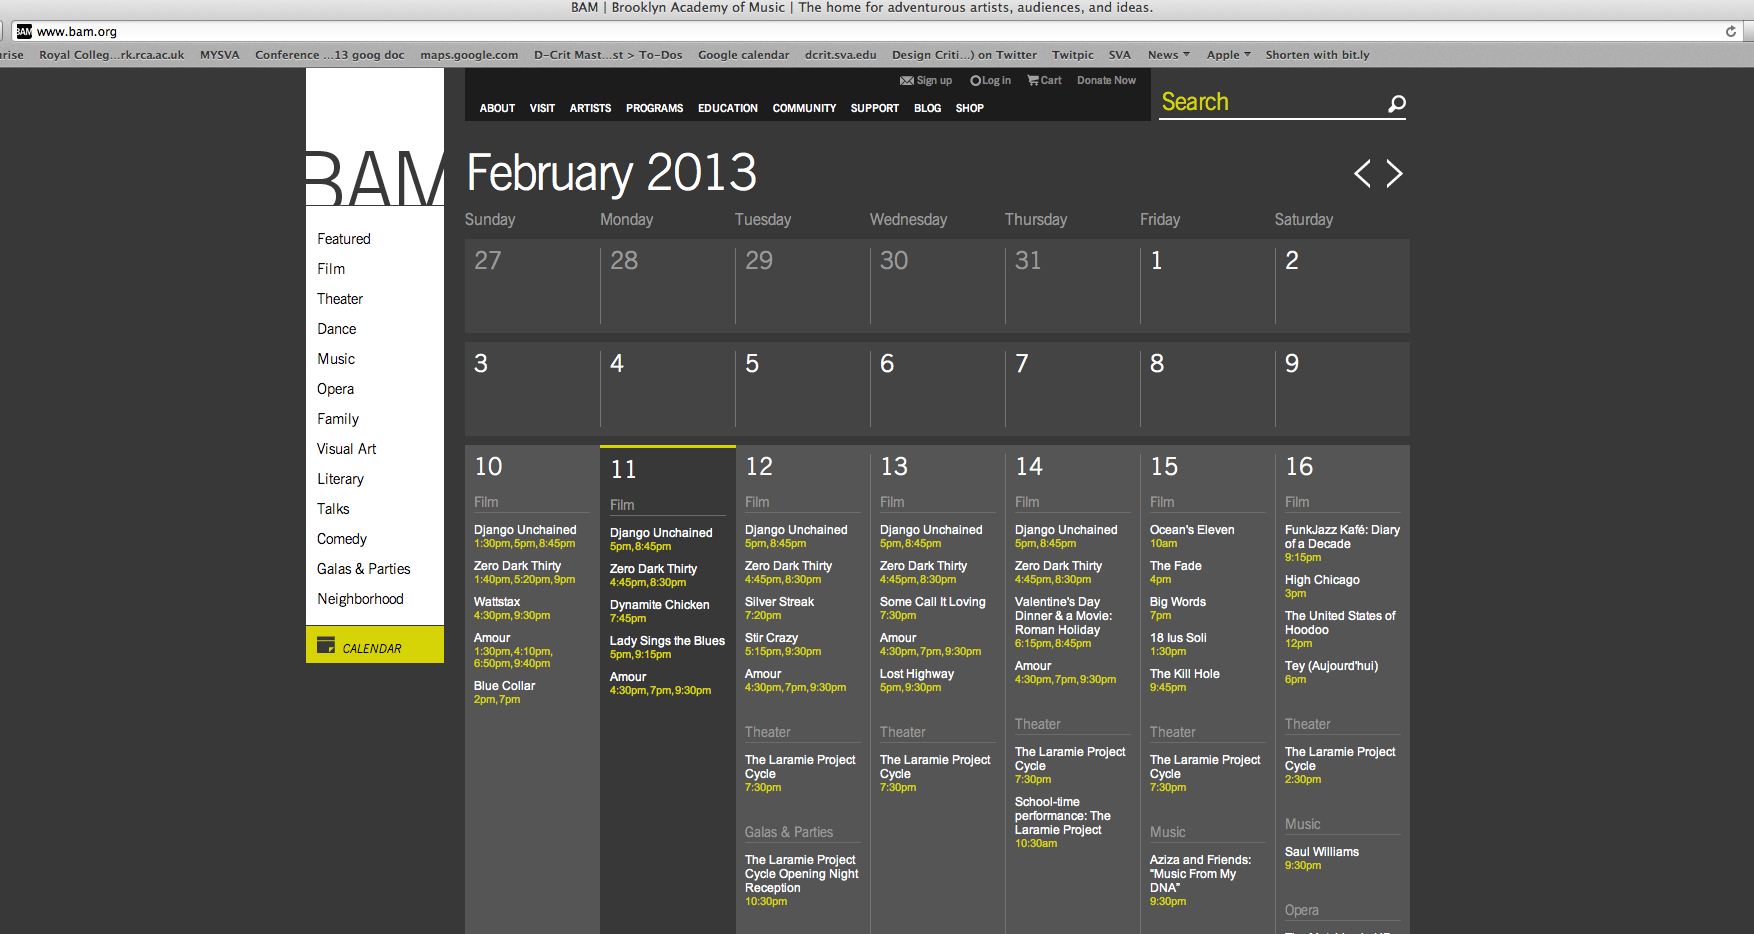Reload the page with refresh icon

[x=1731, y=32]
